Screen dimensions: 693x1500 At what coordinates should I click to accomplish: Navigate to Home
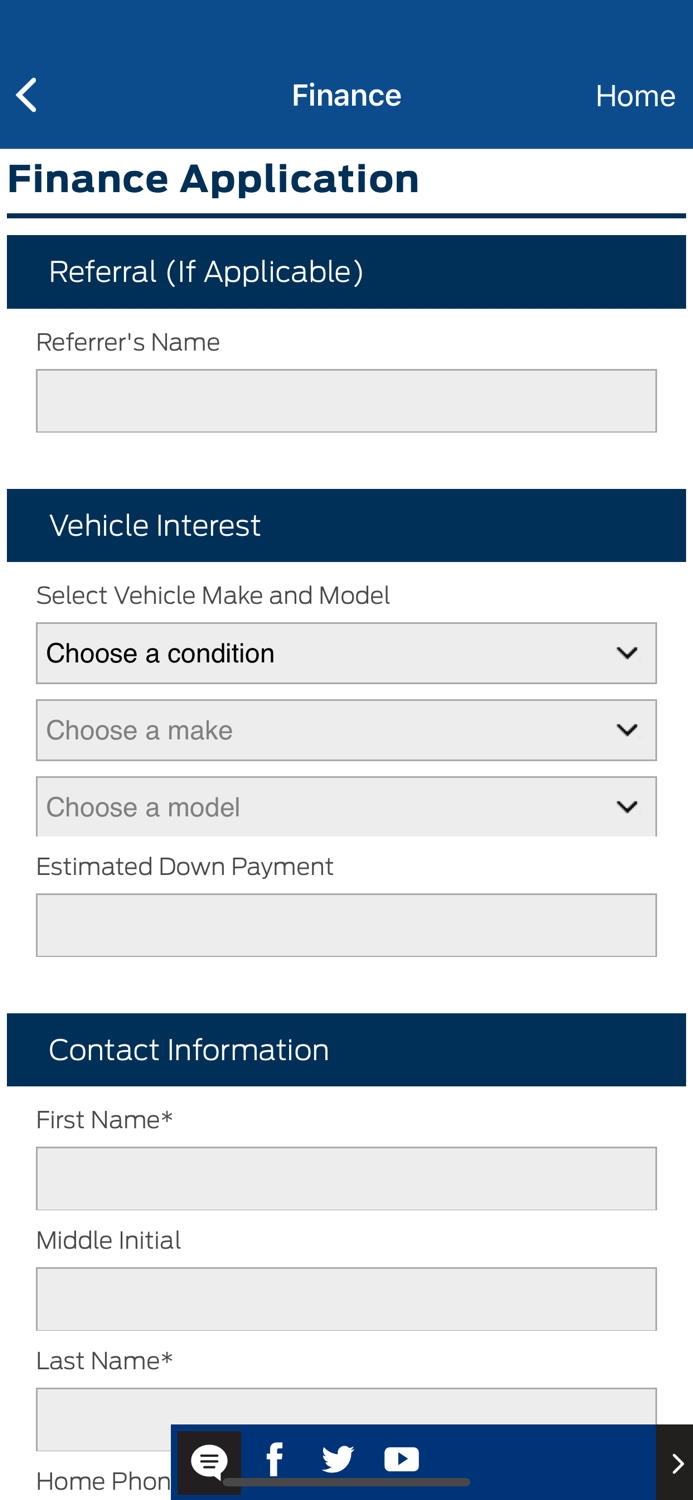pos(636,95)
